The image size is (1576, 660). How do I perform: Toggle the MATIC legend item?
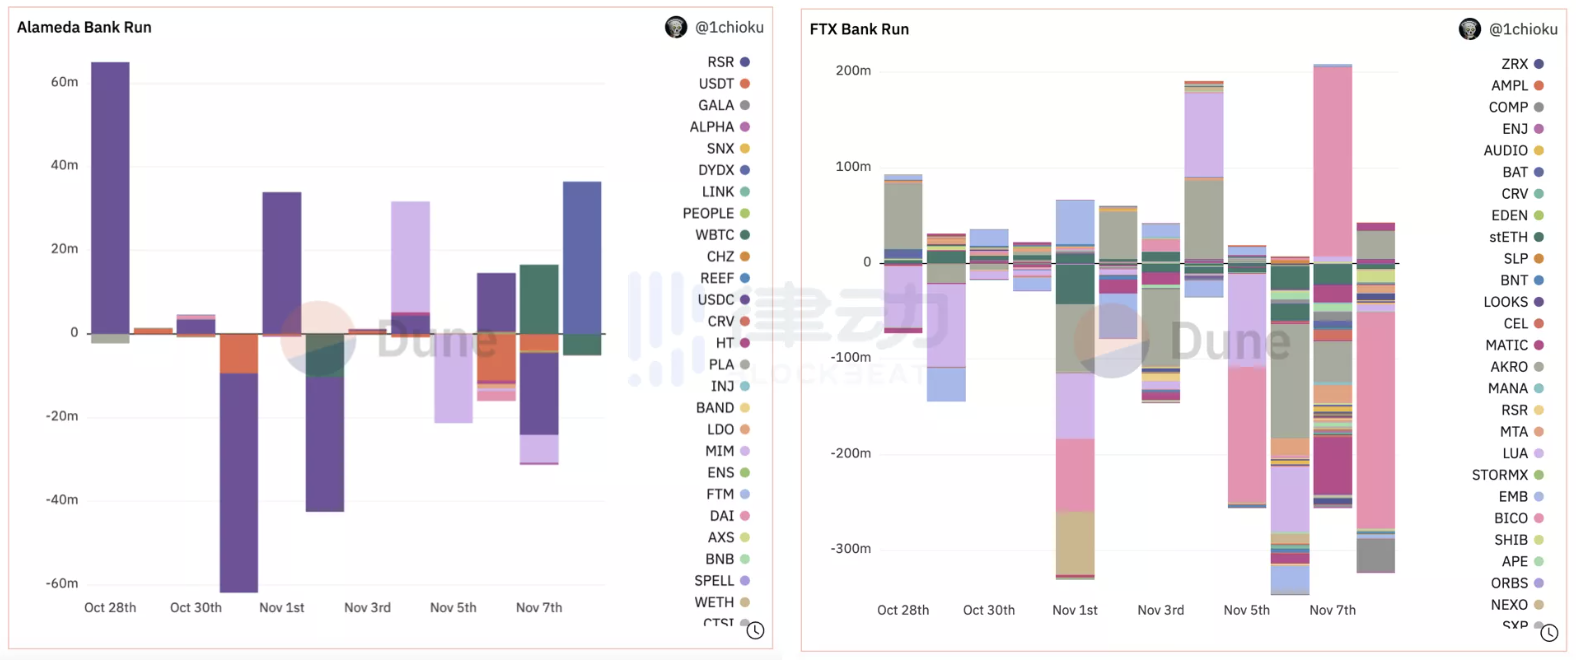(1514, 345)
